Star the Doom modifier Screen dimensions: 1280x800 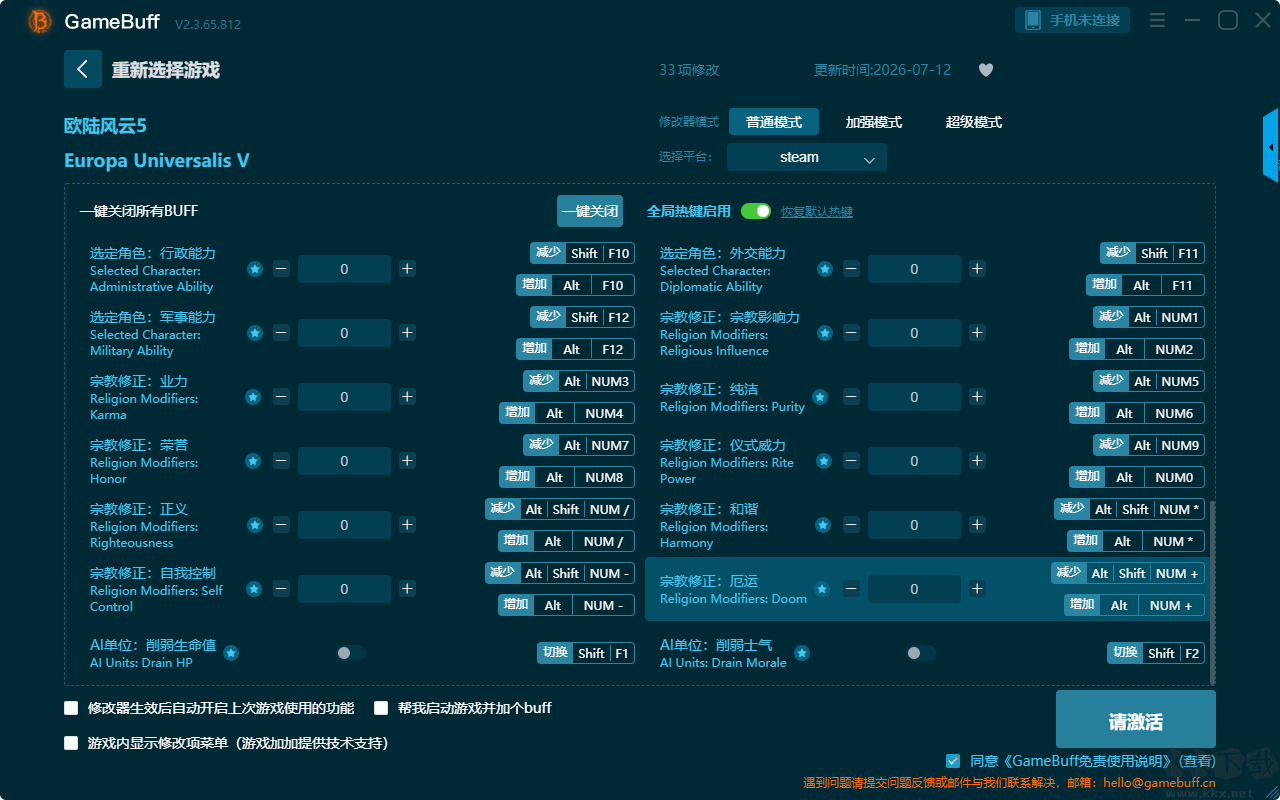click(x=823, y=589)
